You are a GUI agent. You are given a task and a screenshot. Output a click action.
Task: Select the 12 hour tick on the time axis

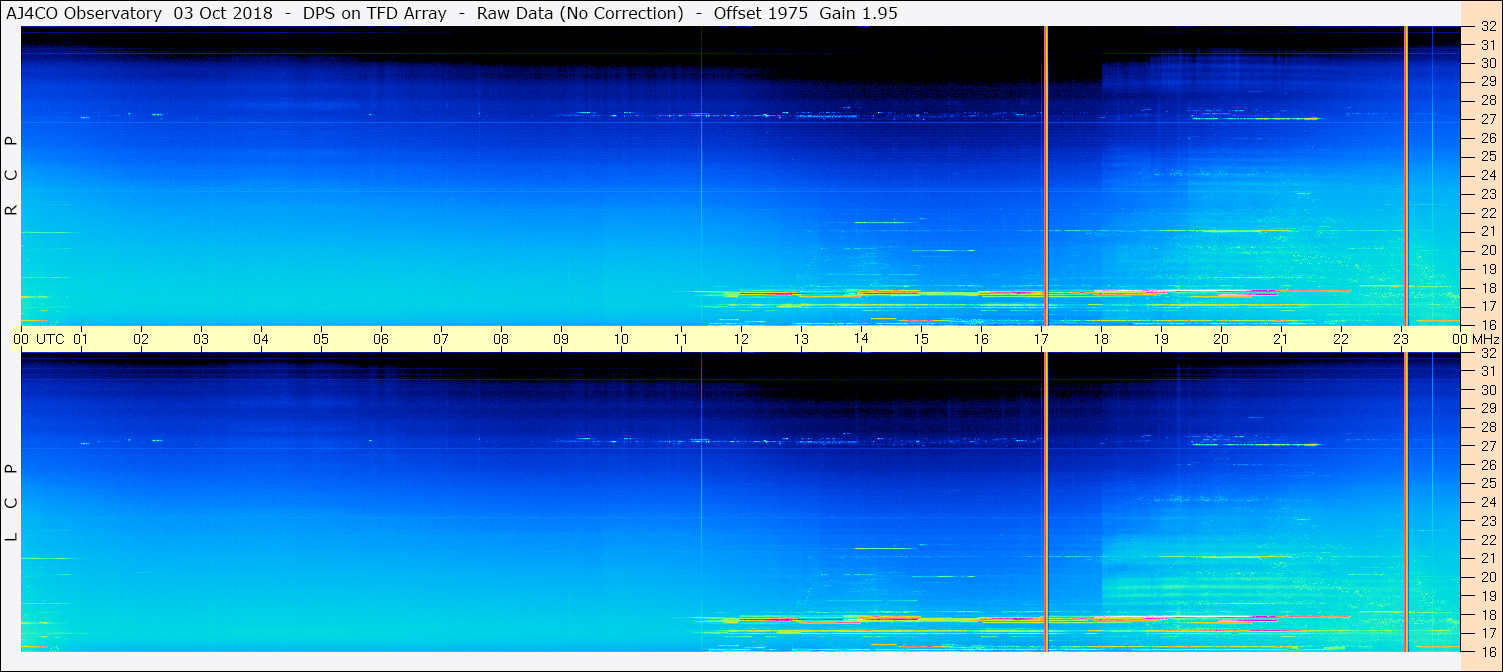(741, 339)
